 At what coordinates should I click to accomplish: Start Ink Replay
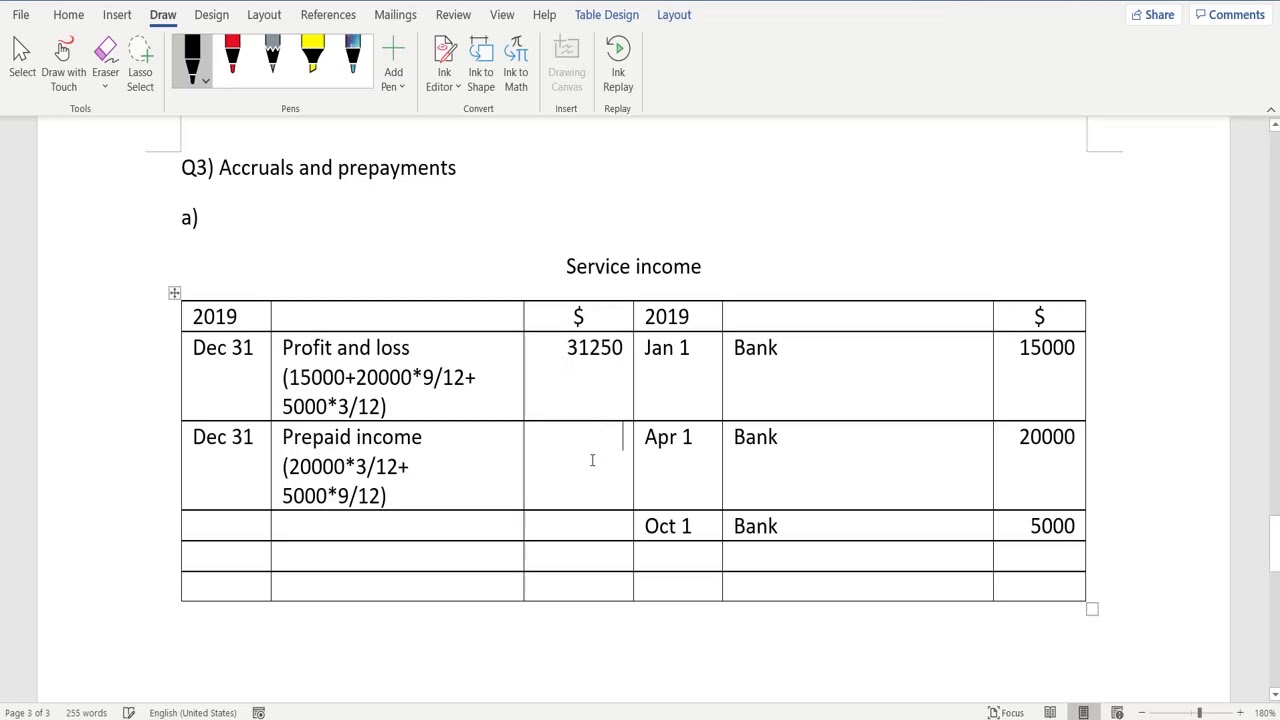[x=618, y=64]
